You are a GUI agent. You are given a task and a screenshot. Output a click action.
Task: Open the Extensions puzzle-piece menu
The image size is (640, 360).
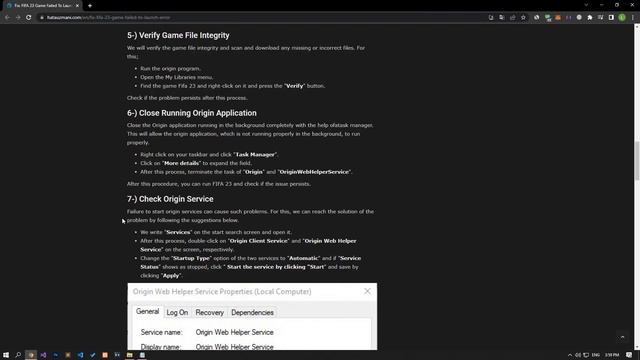click(x=590, y=18)
